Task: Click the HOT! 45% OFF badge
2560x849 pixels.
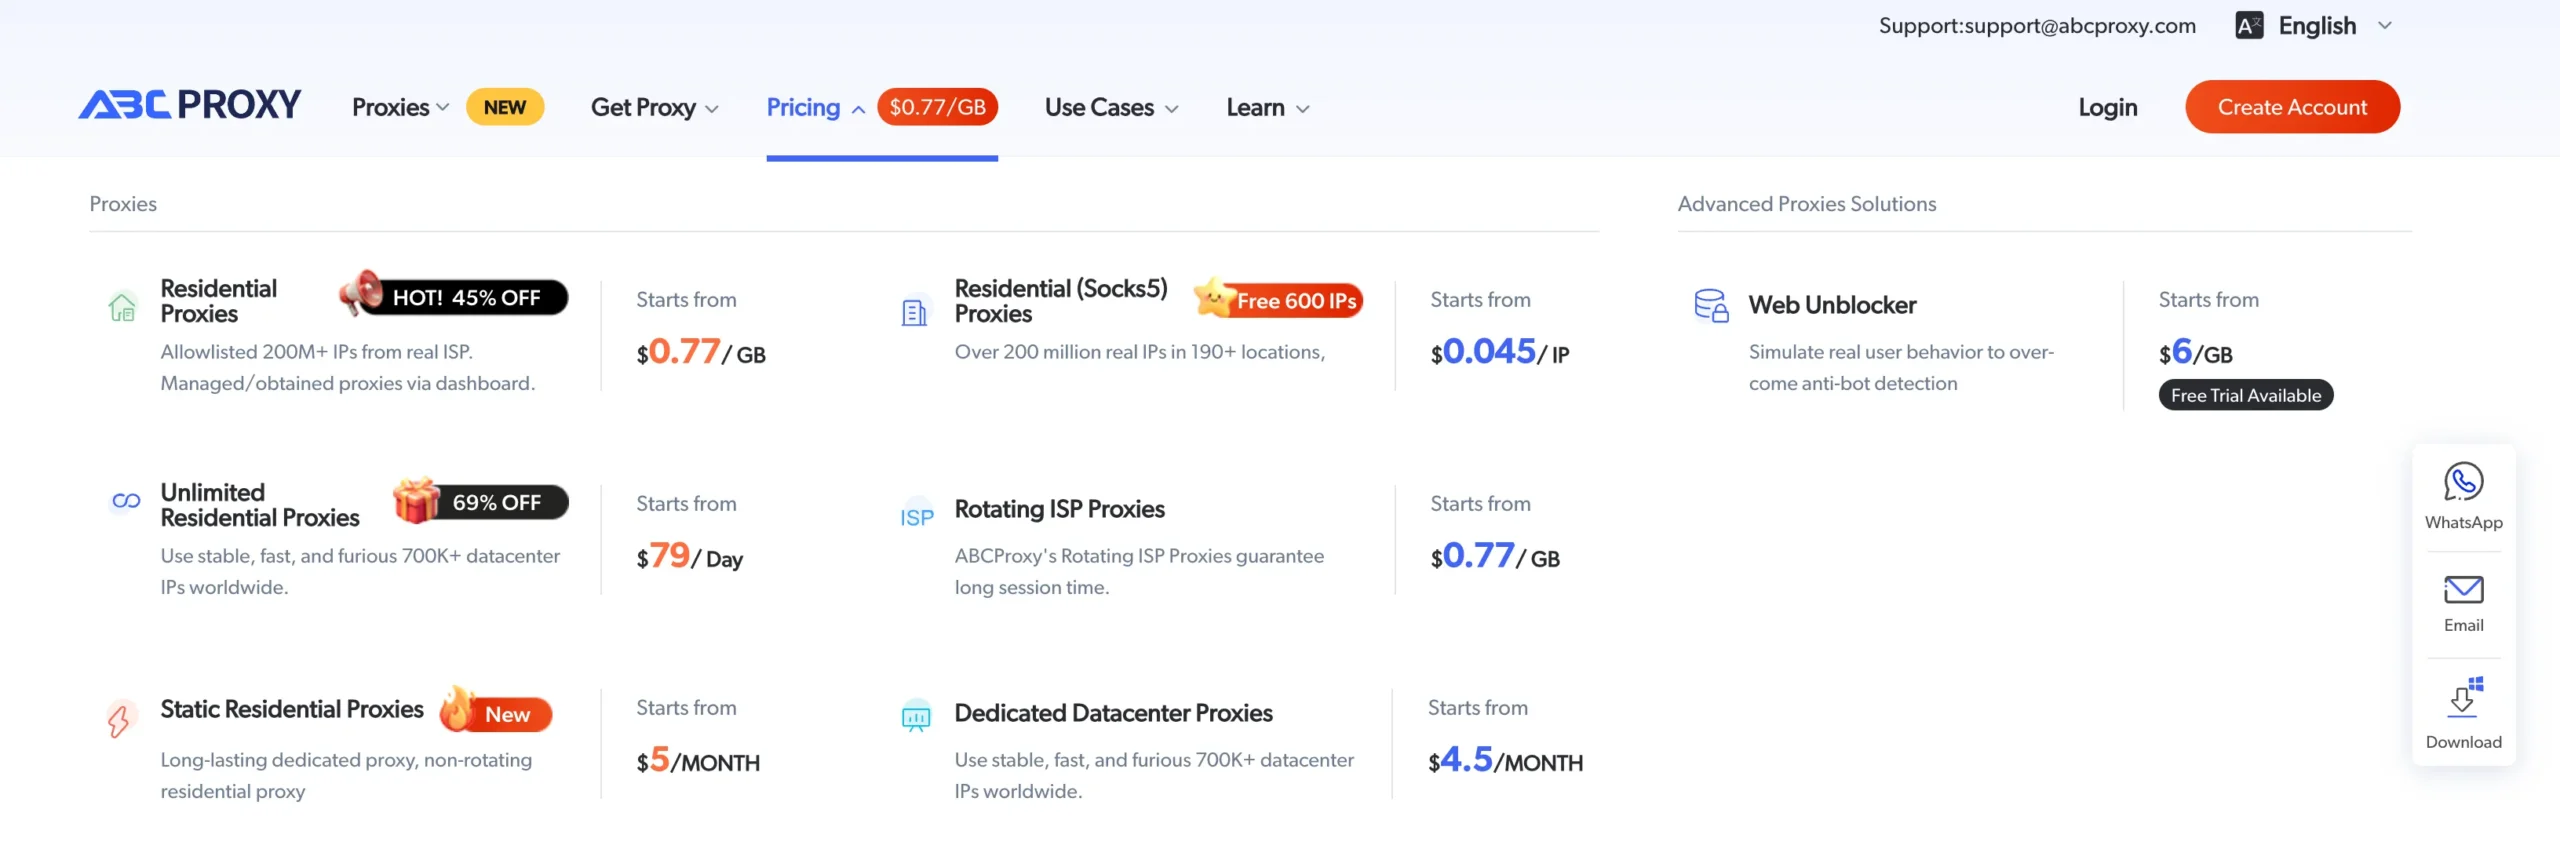Action: [x=454, y=295]
